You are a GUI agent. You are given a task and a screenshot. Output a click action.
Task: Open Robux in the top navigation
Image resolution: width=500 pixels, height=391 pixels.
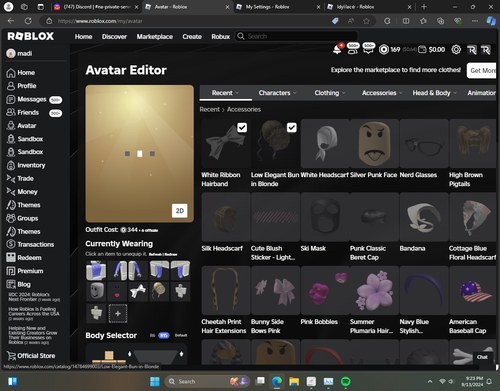coord(221,37)
